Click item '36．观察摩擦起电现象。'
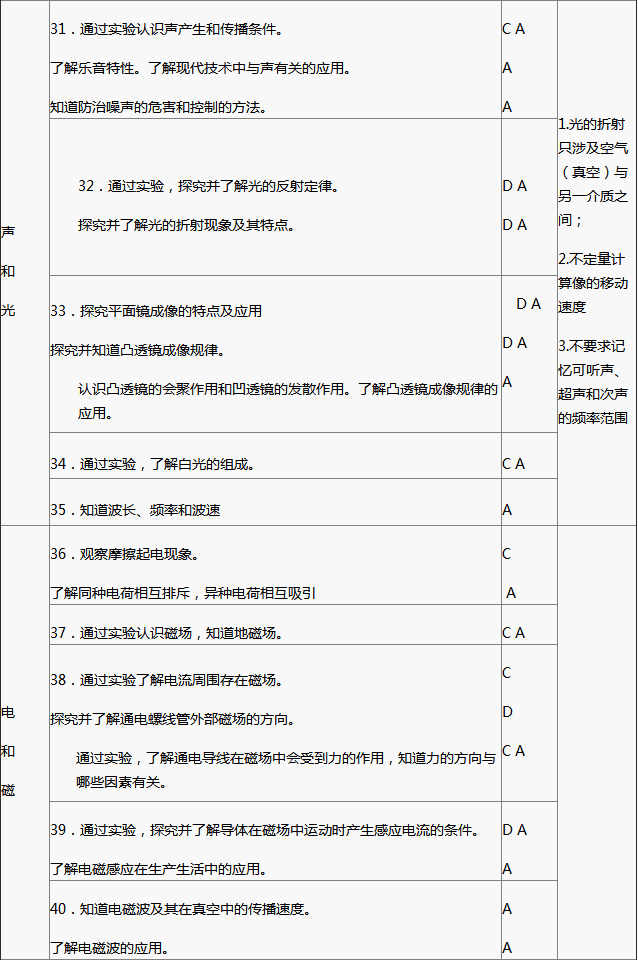The image size is (638, 960). [x=125, y=554]
